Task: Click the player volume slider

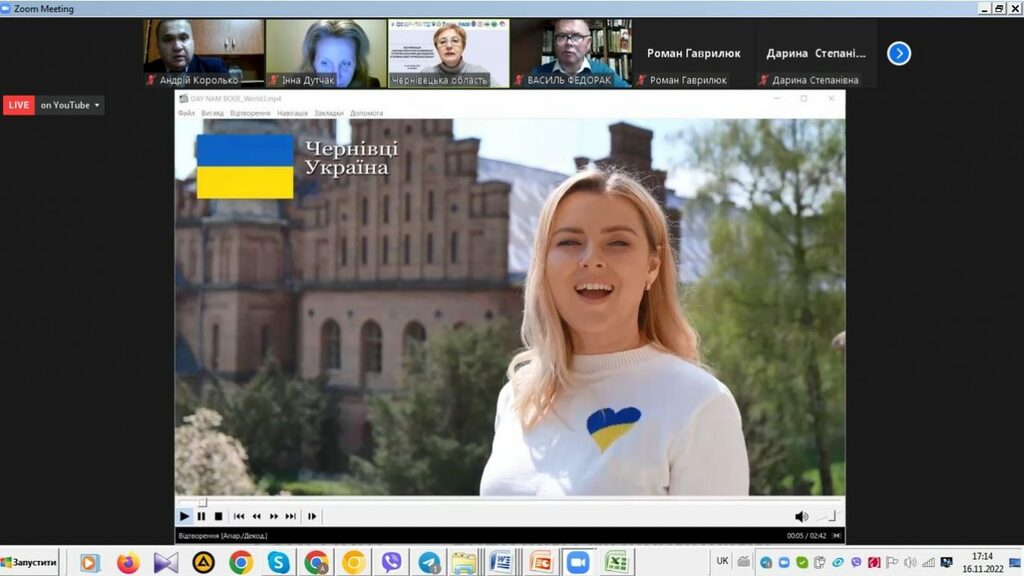Action: click(828, 516)
